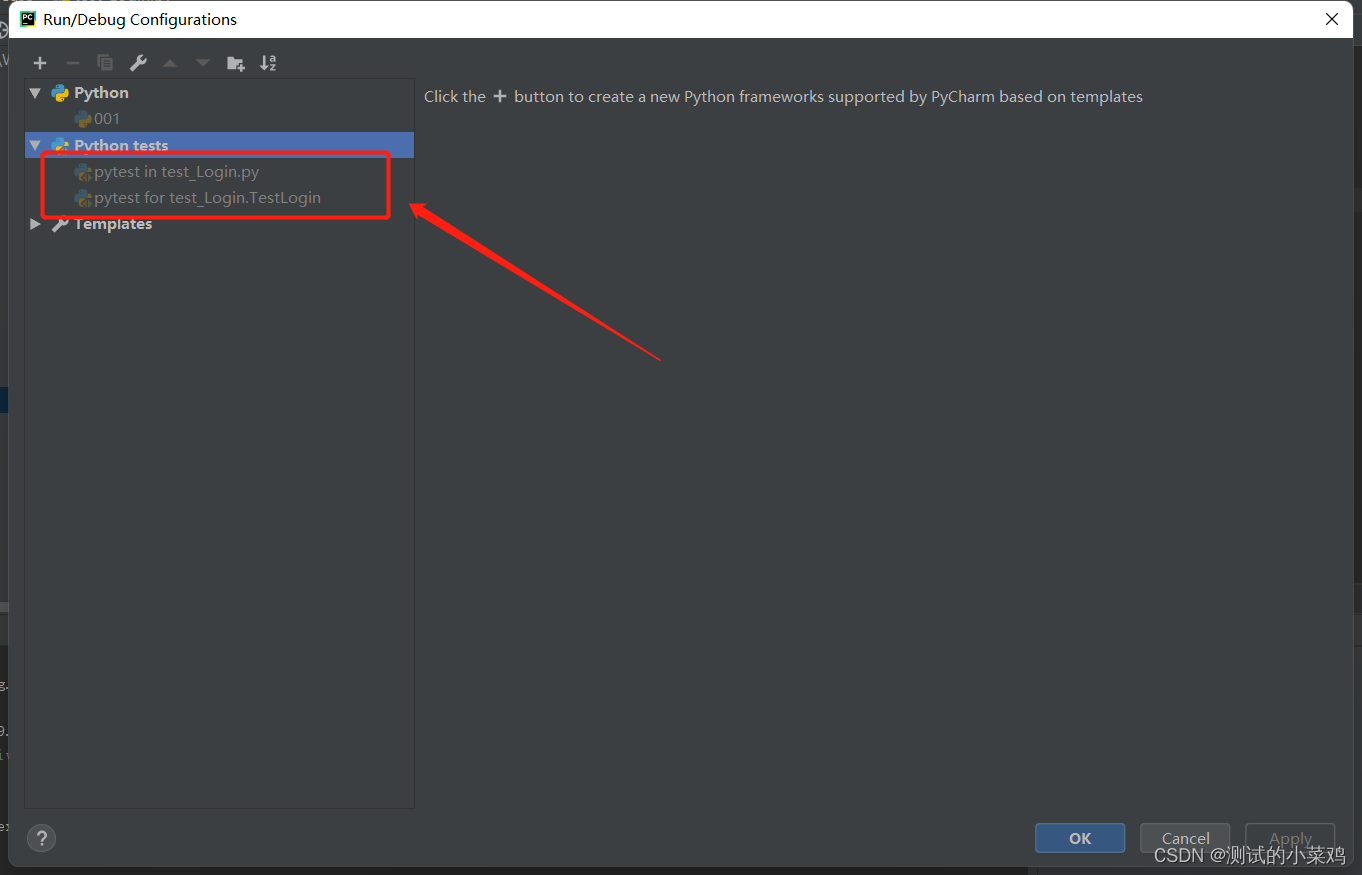
Task: Click the OK button
Action: pos(1080,838)
